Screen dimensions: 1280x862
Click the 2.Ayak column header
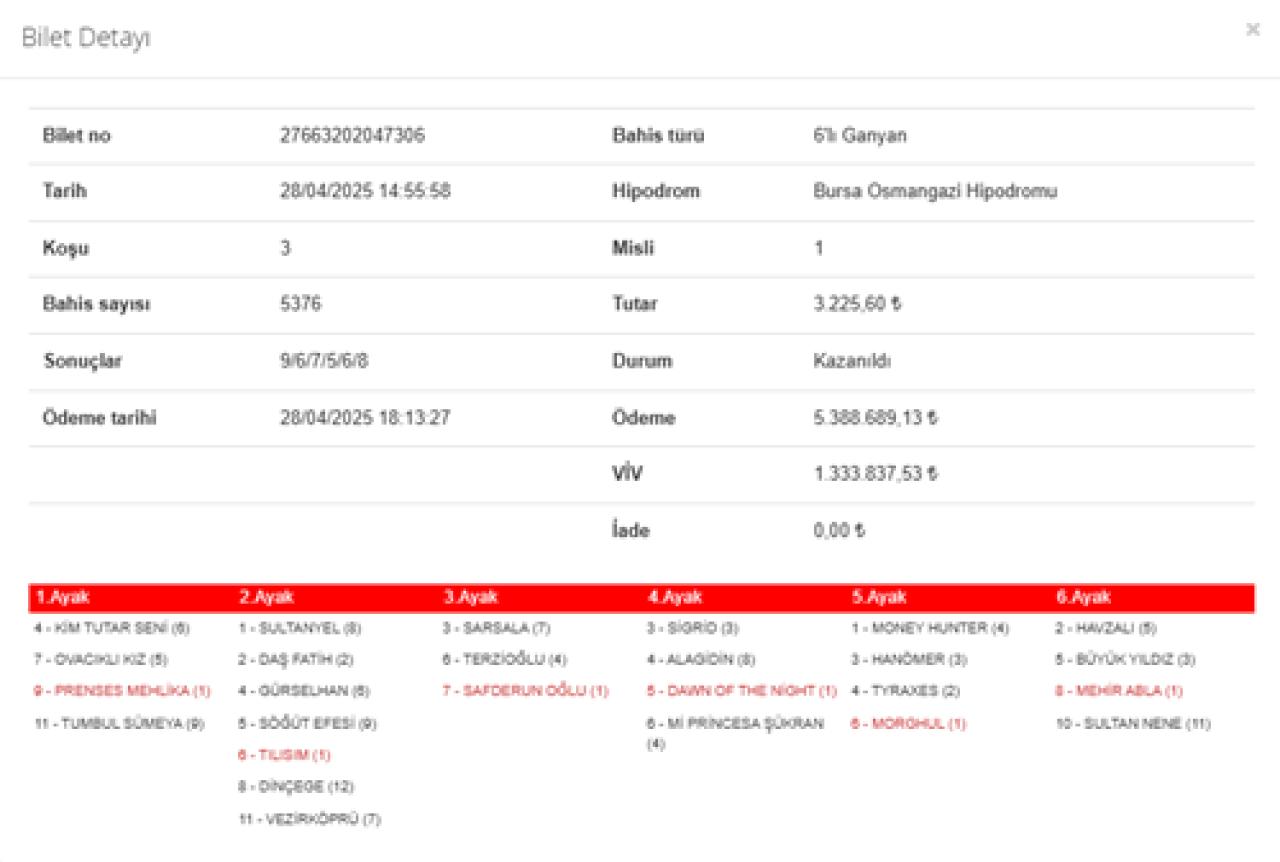point(266,597)
